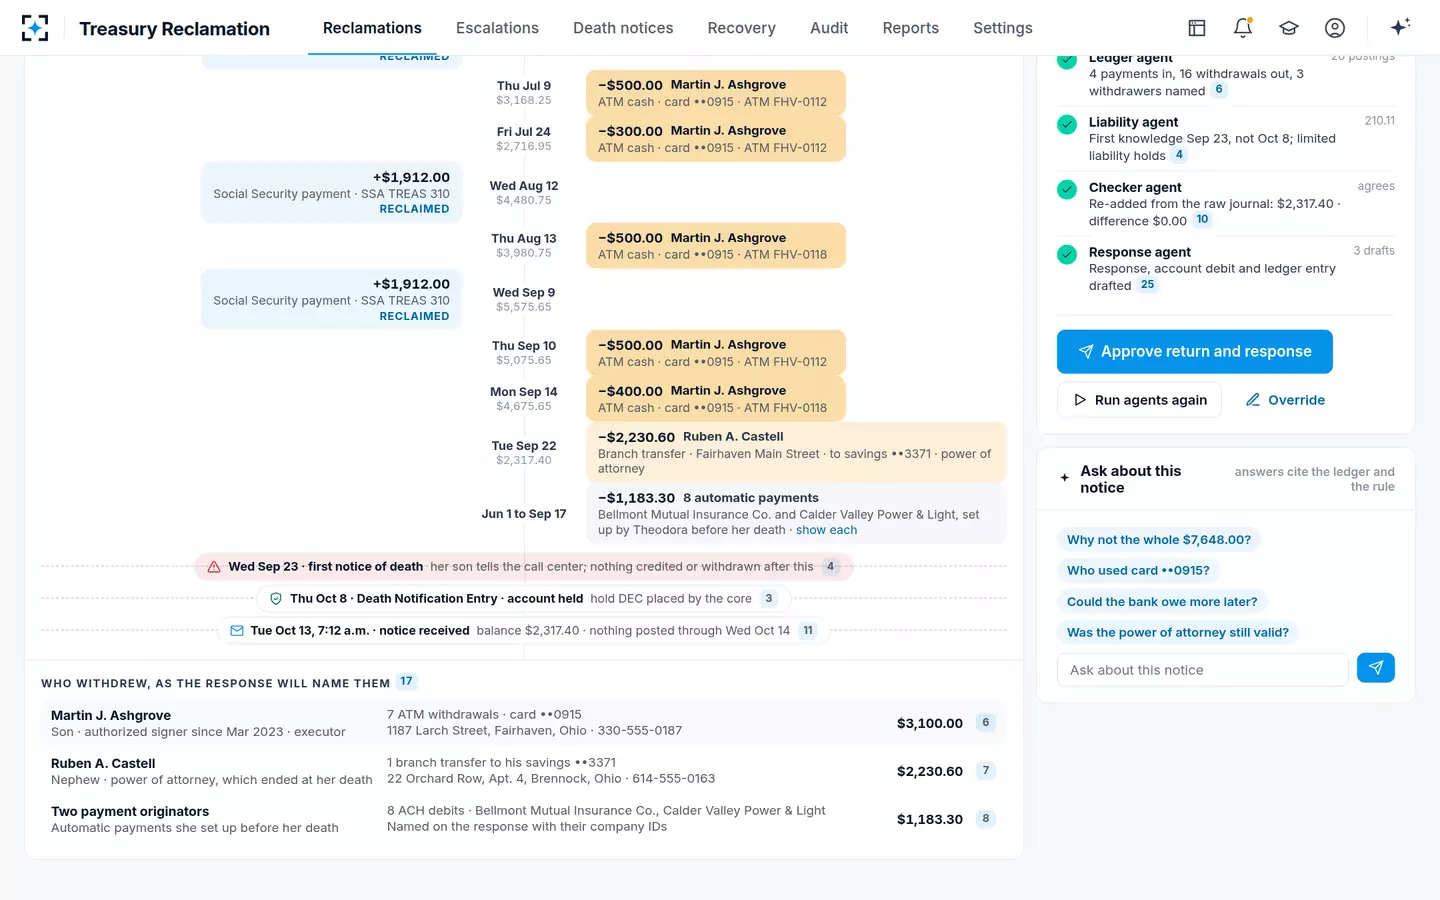Go to the Death notices tab
Screen dimensions: 1440x900
click(623, 28)
